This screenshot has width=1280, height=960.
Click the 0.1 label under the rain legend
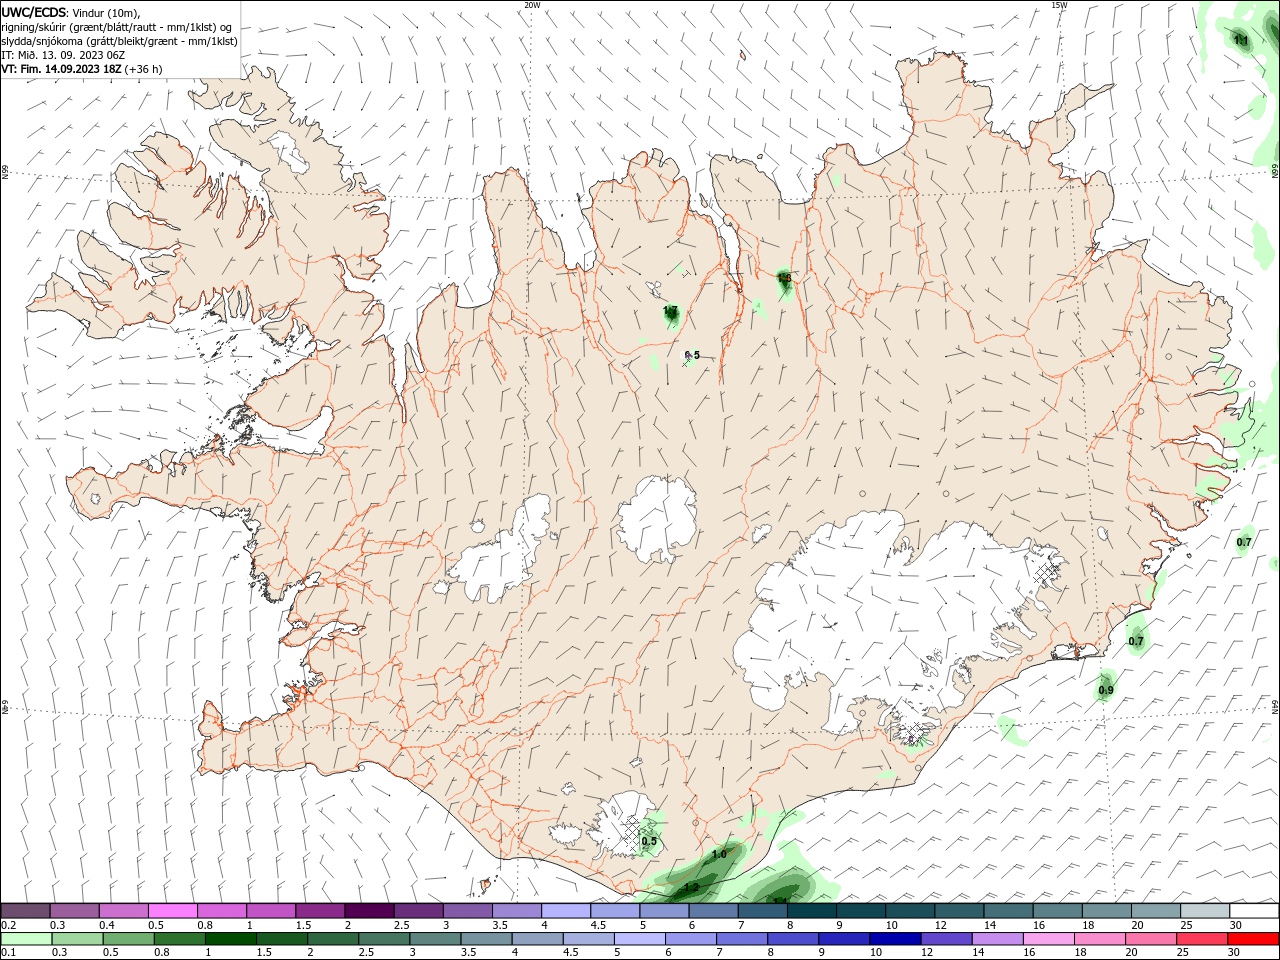coord(9,953)
